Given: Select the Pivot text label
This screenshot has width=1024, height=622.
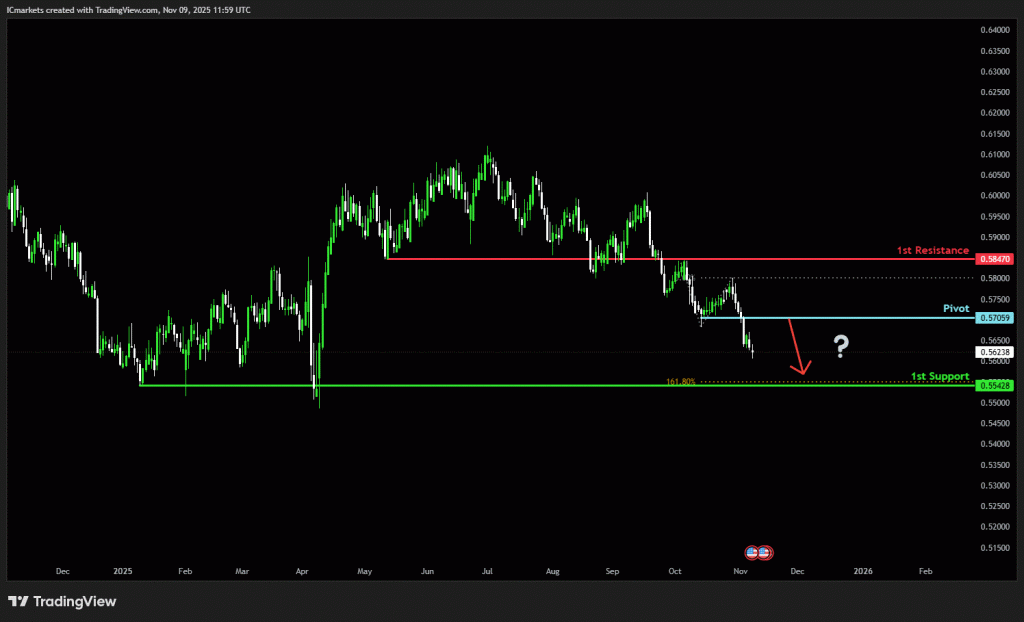Looking at the screenshot, I should point(955,309).
